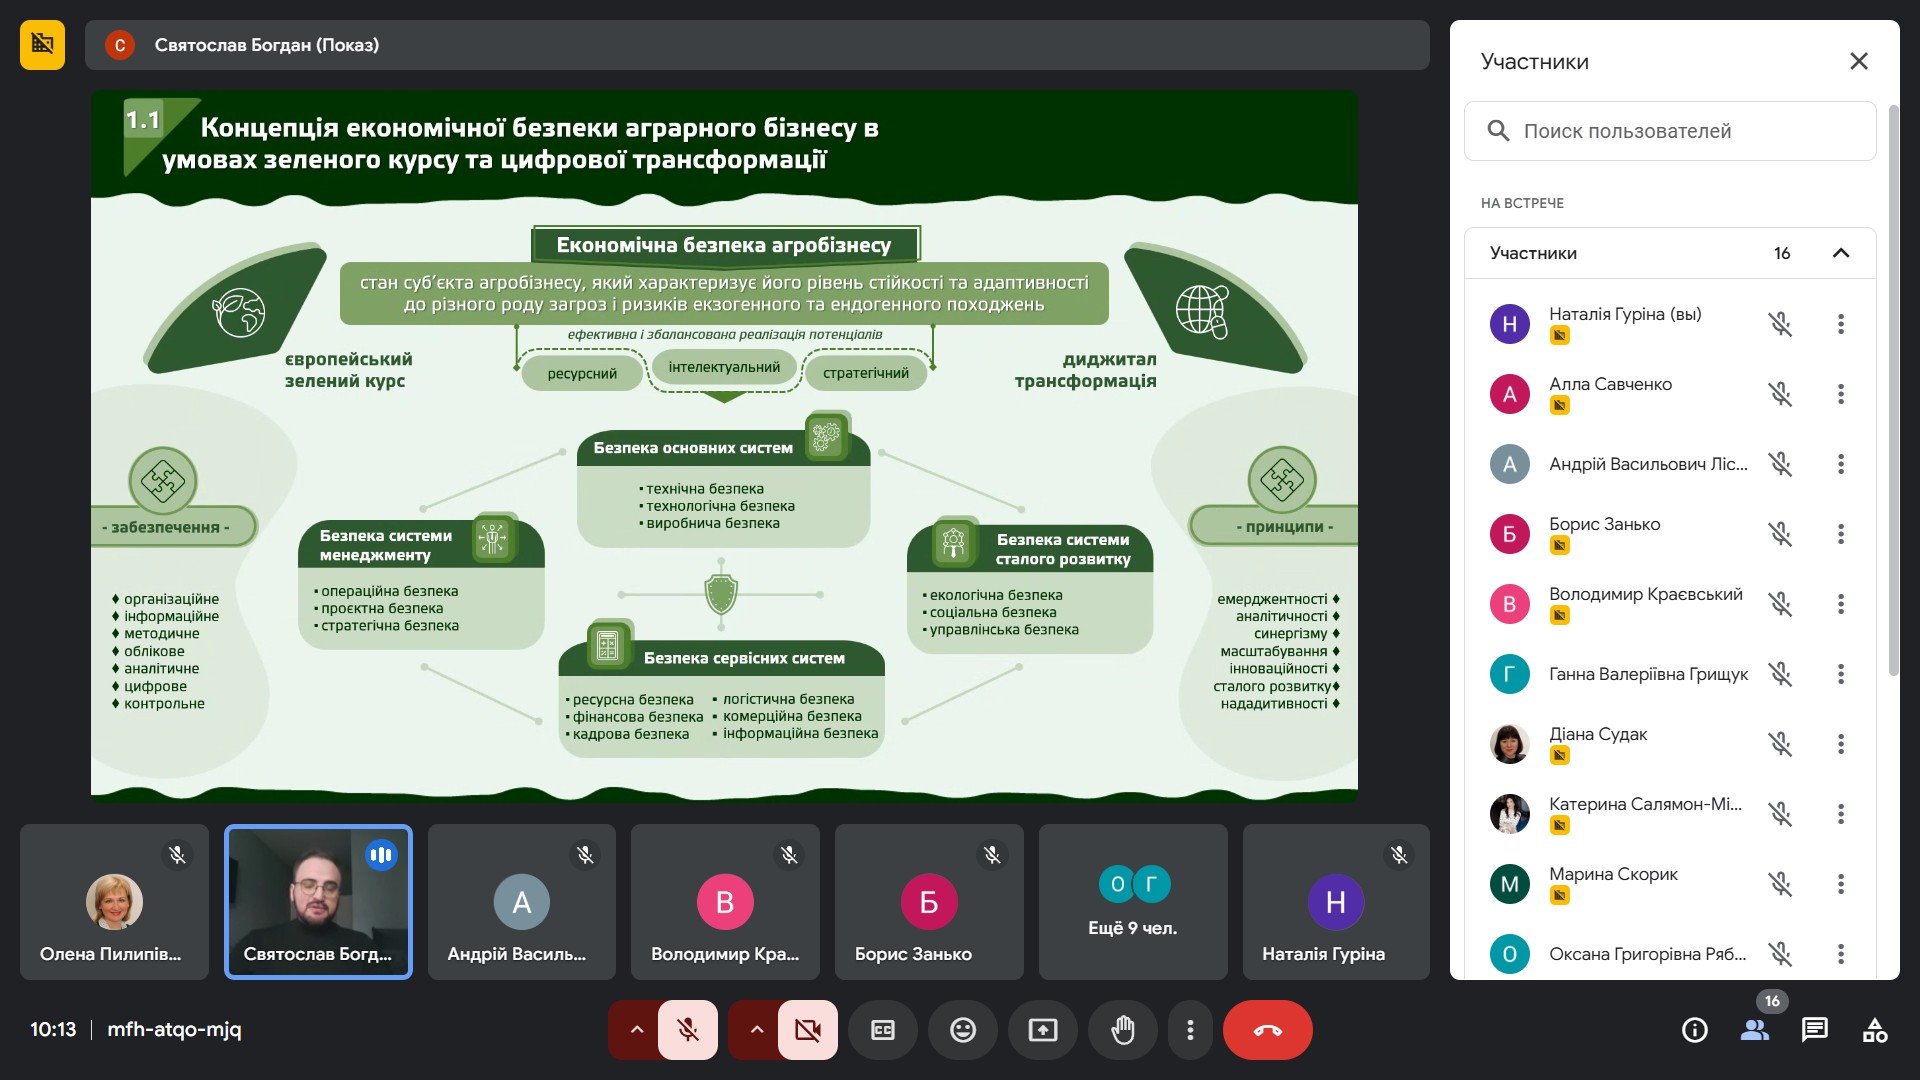
Task: Leave the call with red button
Action: [1267, 1030]
